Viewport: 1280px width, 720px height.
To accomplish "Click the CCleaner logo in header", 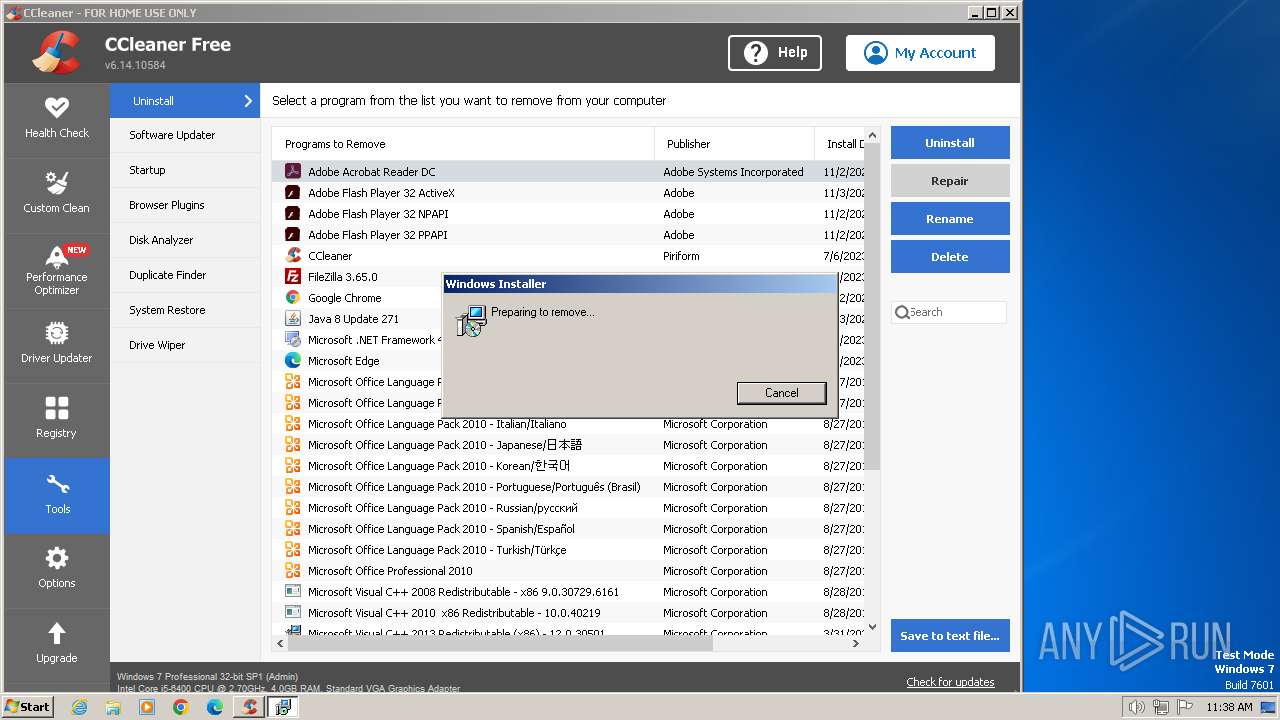I will point(56,53).
